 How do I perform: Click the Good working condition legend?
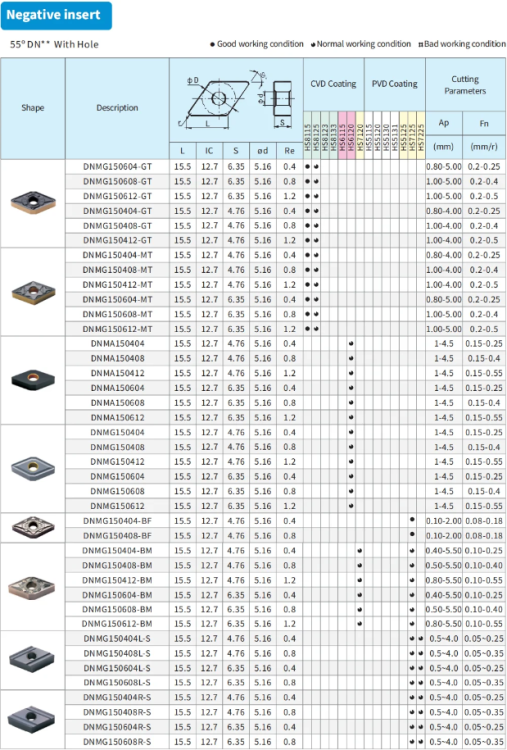click(x=257, y=44)
